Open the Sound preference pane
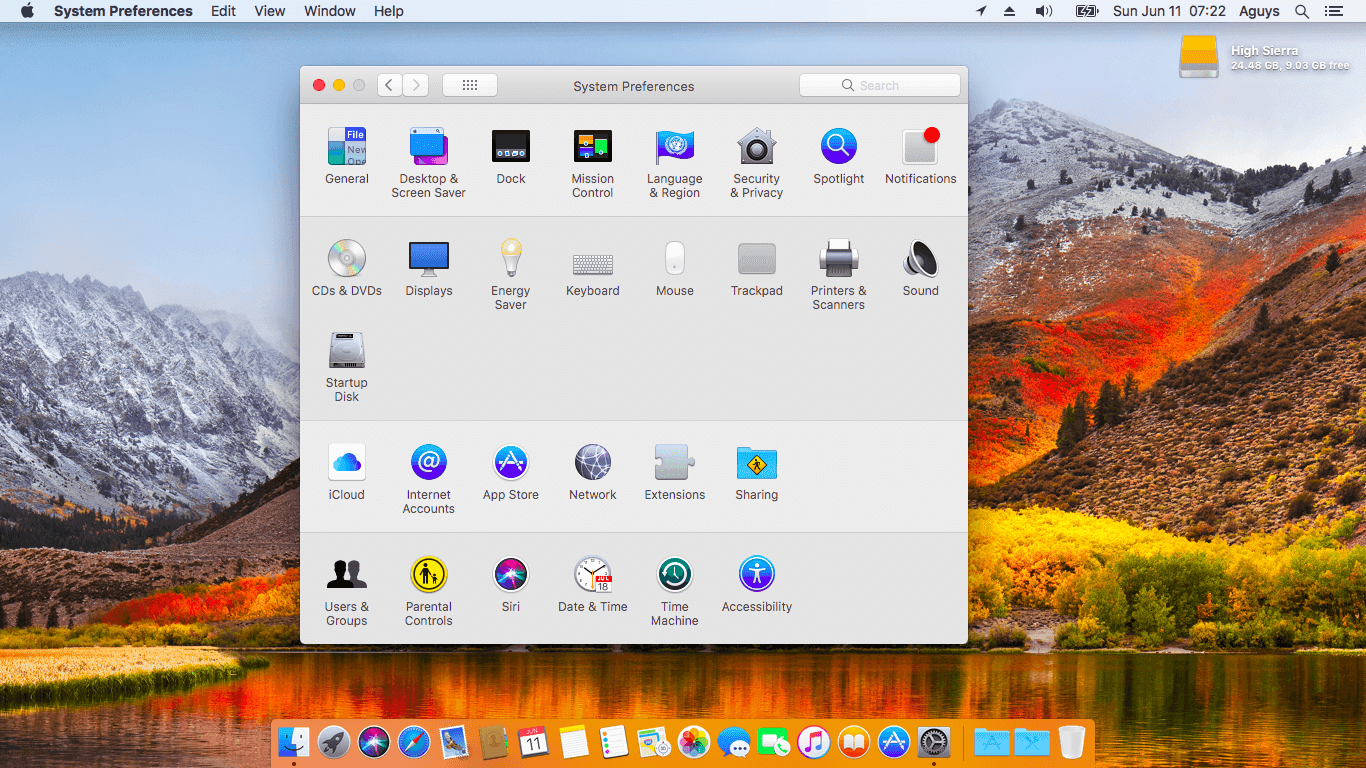This screenshot has width=1366, height=768. click(x=921, y=268)
